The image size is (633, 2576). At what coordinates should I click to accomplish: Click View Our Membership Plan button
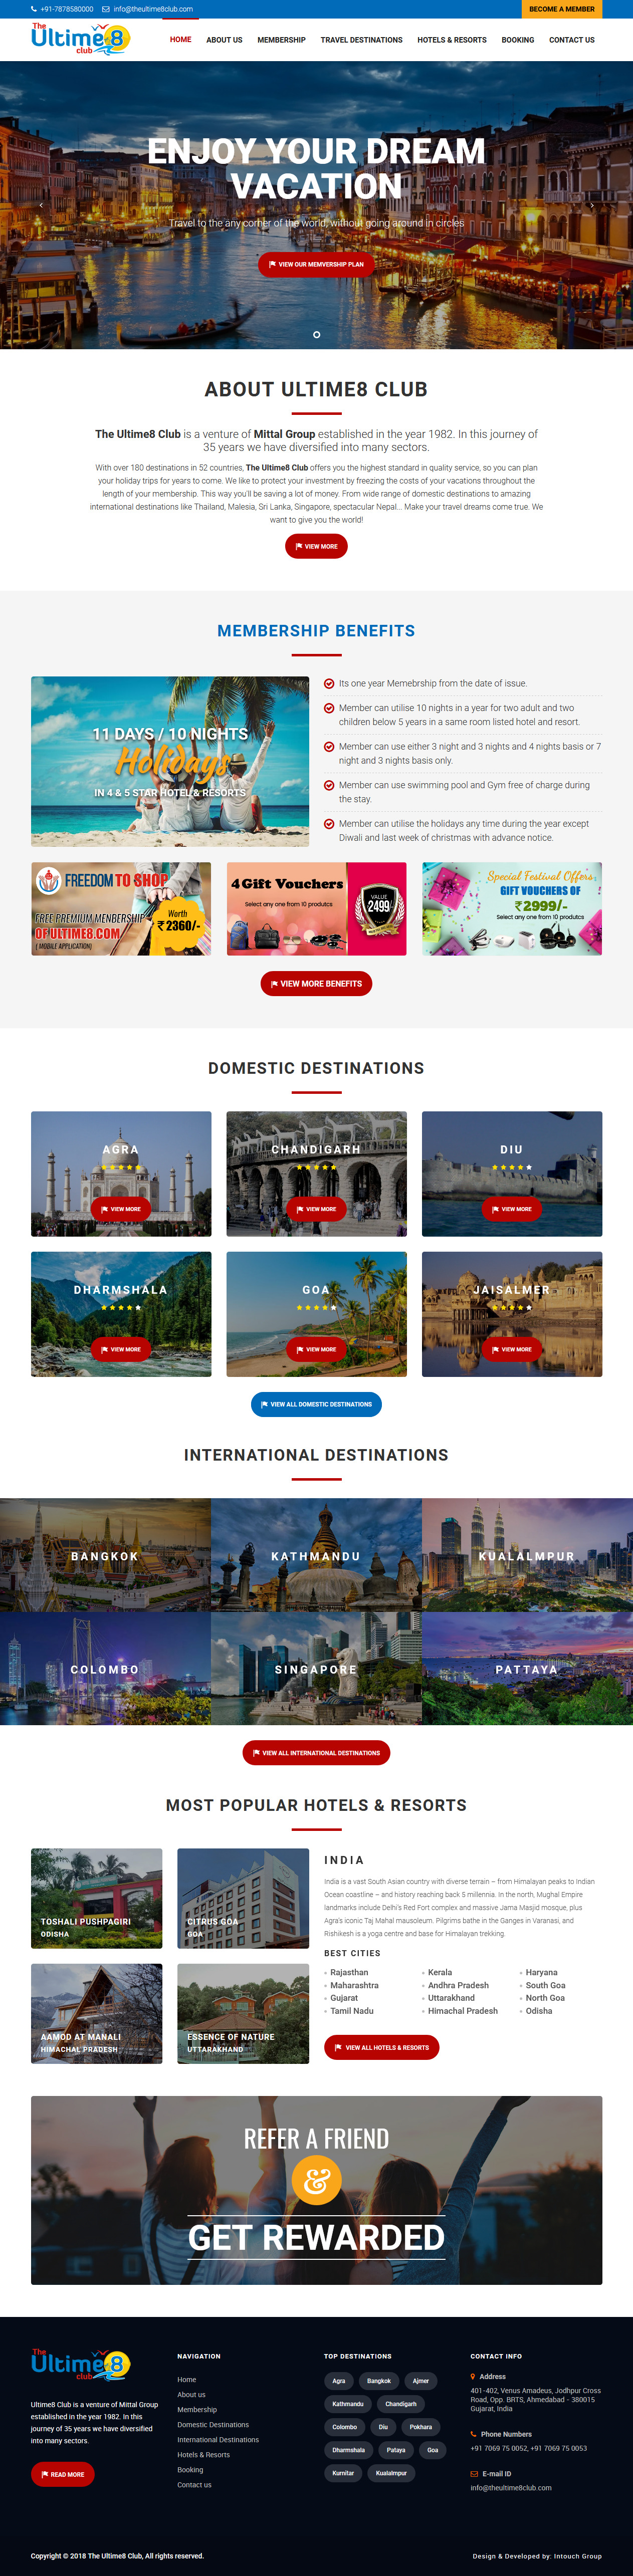coord(316,264)
